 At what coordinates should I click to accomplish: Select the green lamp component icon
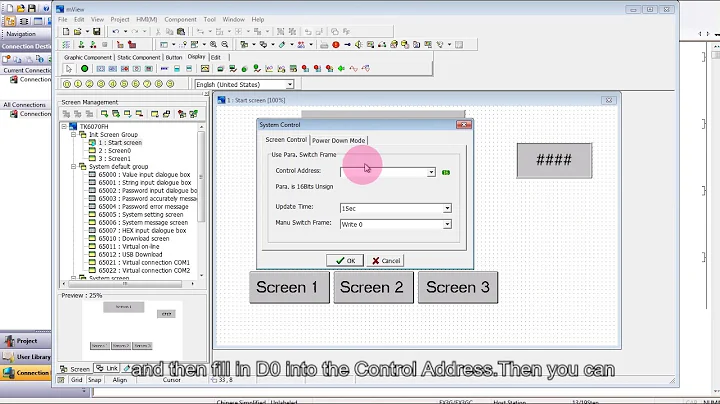point(84,69)
